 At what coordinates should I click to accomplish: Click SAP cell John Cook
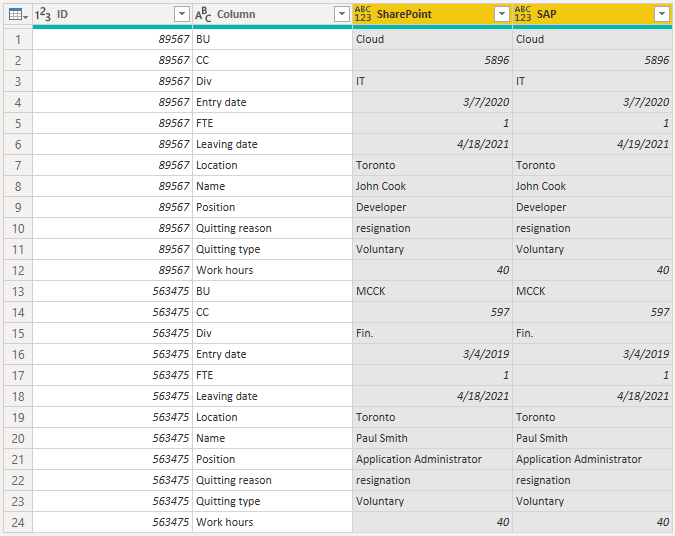click(x=592, y=186)
